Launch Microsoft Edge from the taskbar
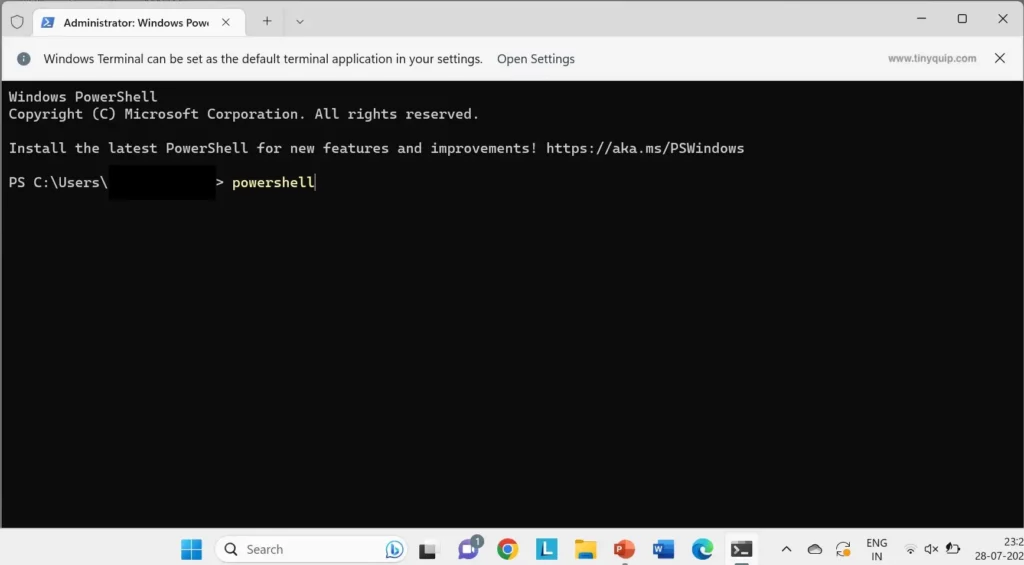 click(703, 549)
